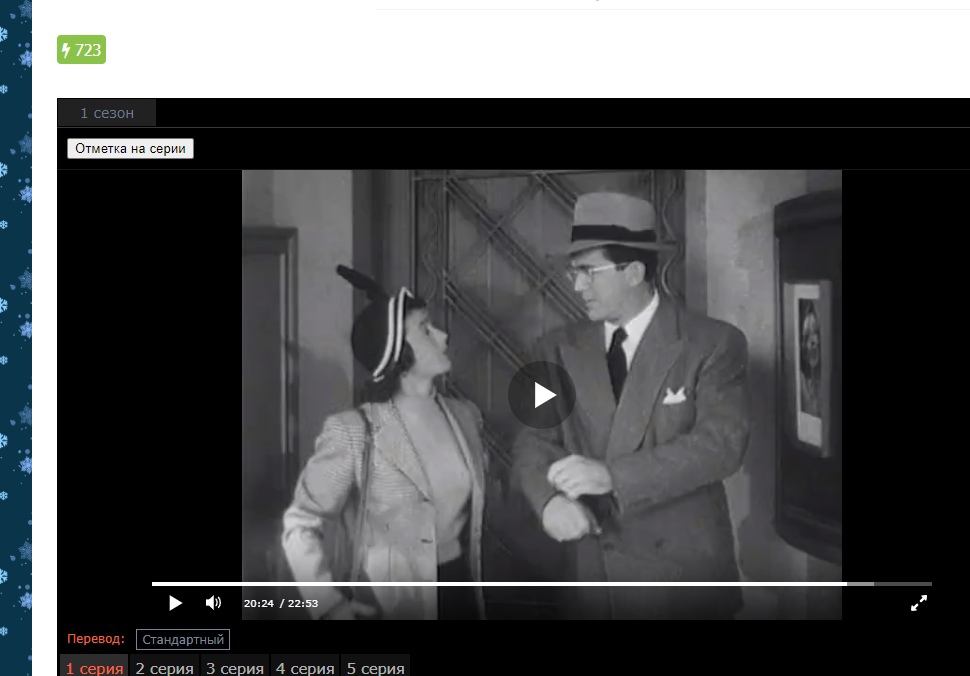The image size is (970, 676).
Task: Mute the video with the speaker icon
Action: (x=213, y=602)
